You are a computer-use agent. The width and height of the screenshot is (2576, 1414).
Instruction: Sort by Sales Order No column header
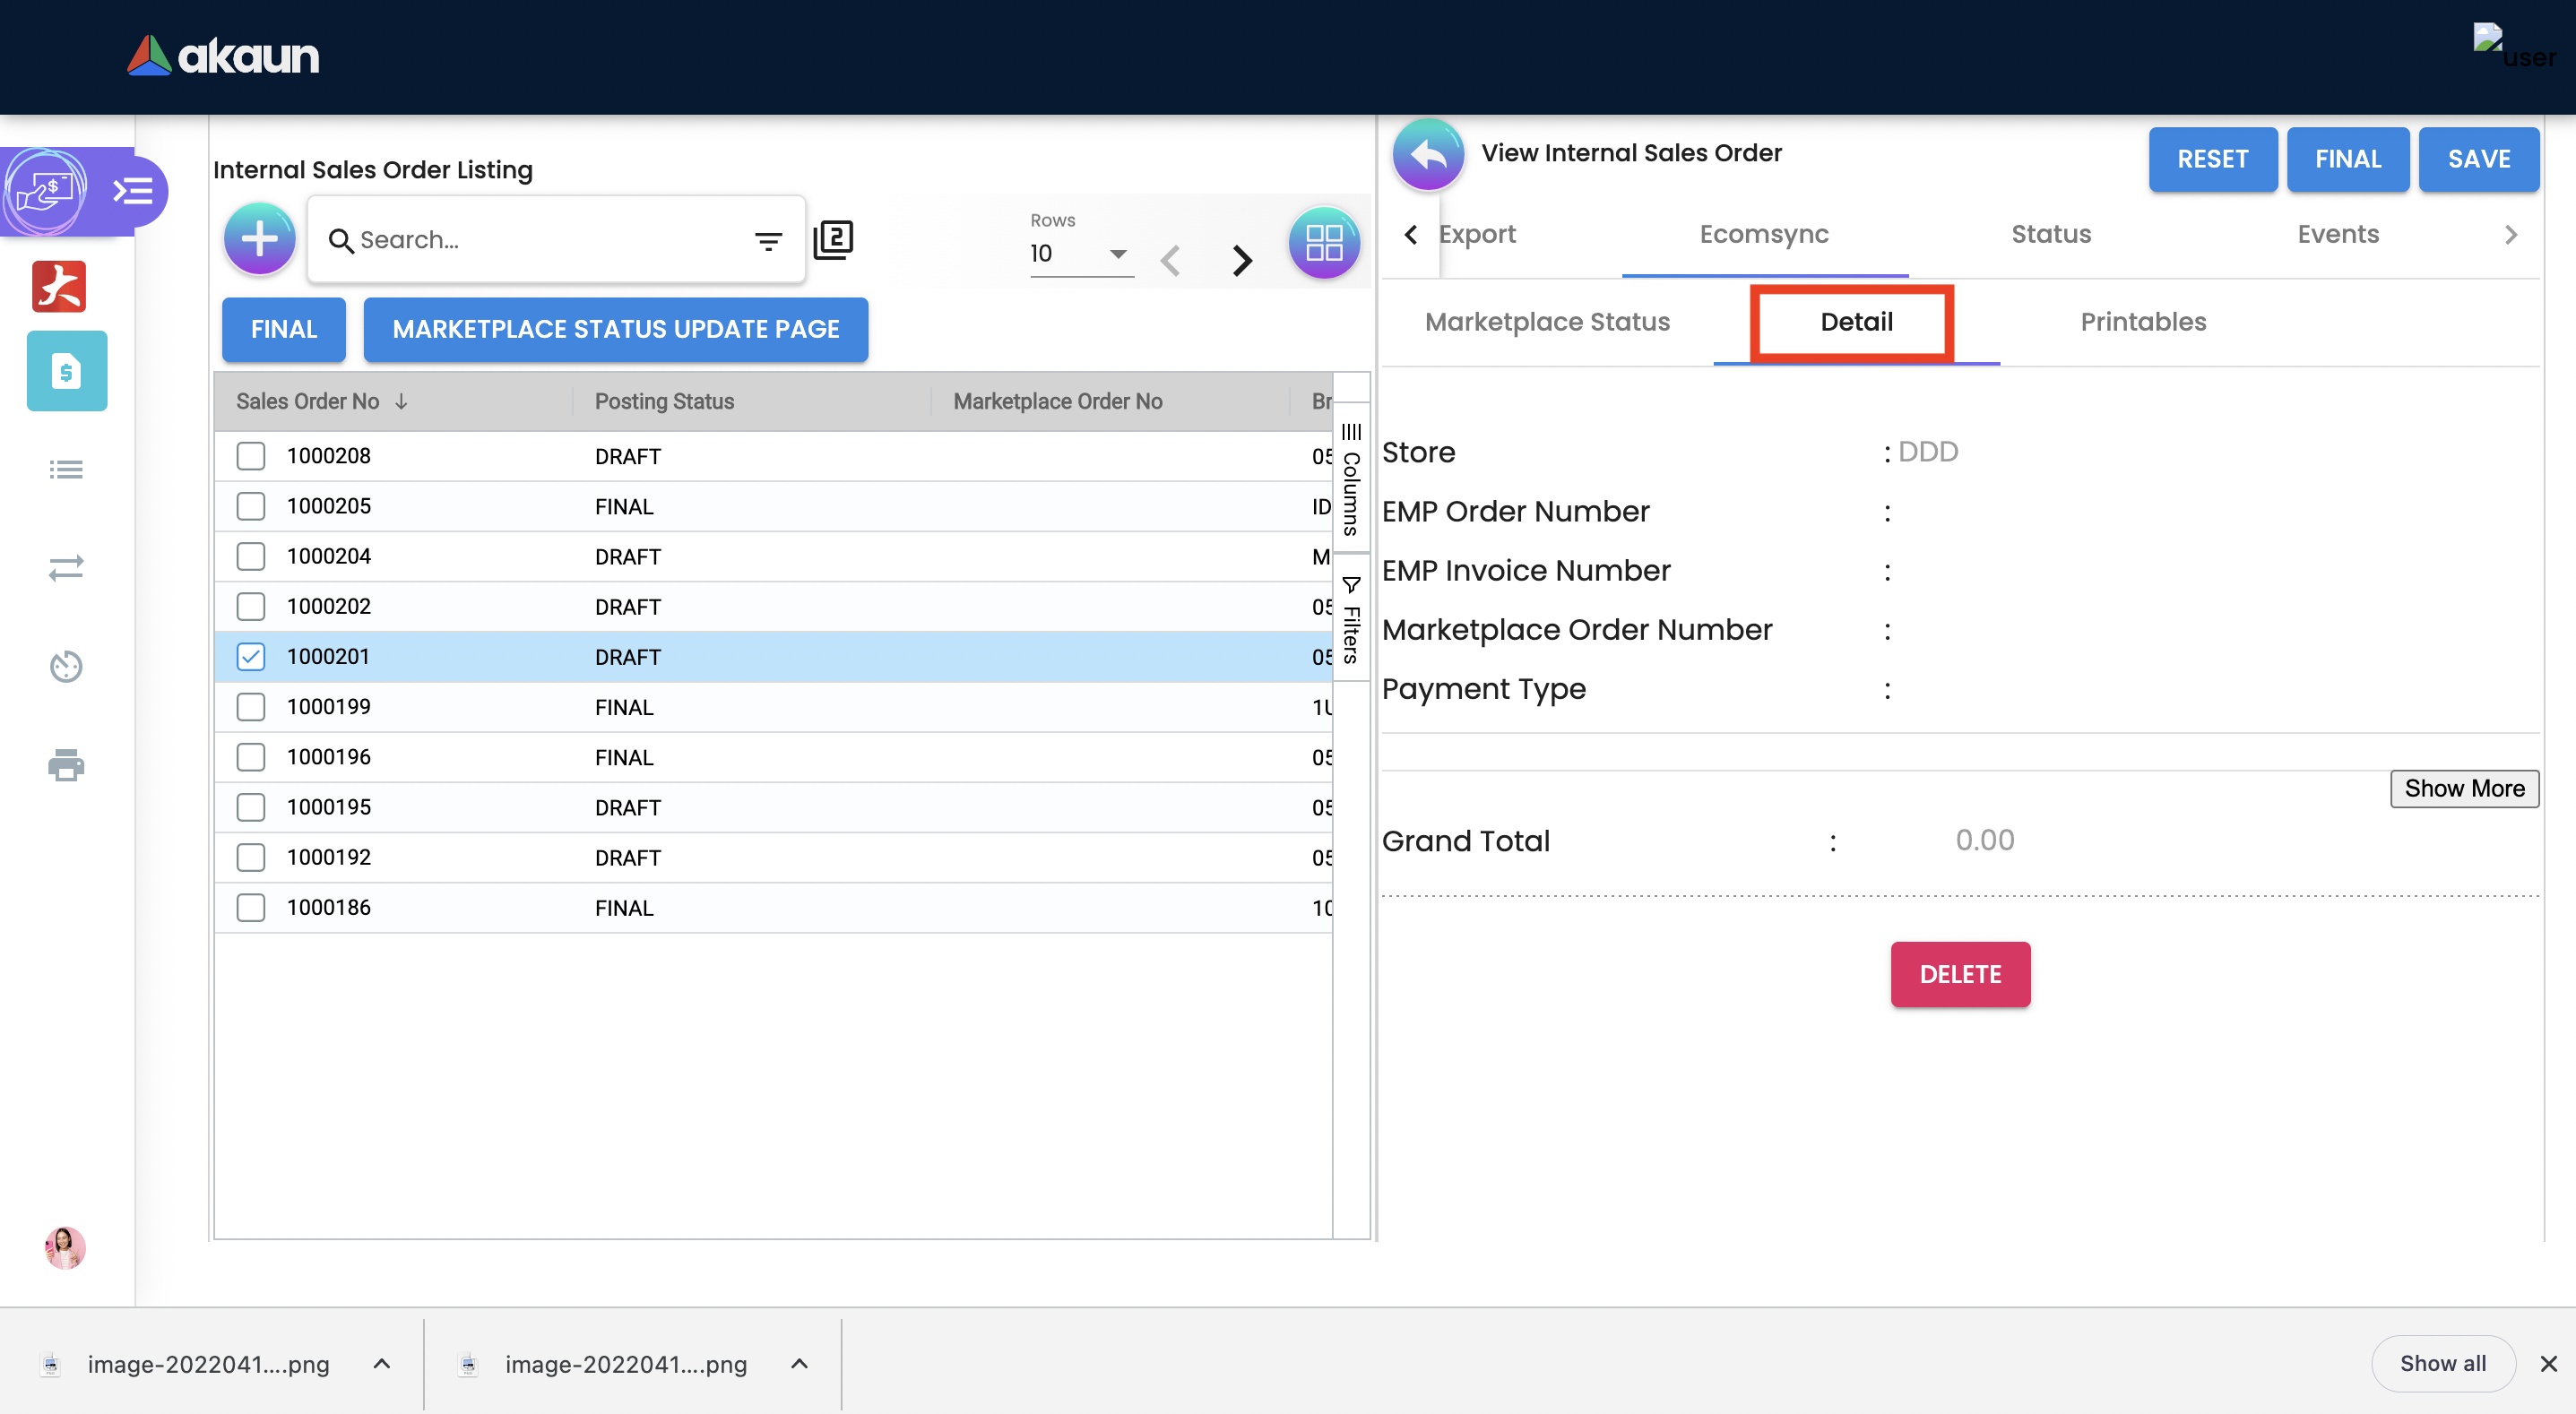(x=308, y=401)
